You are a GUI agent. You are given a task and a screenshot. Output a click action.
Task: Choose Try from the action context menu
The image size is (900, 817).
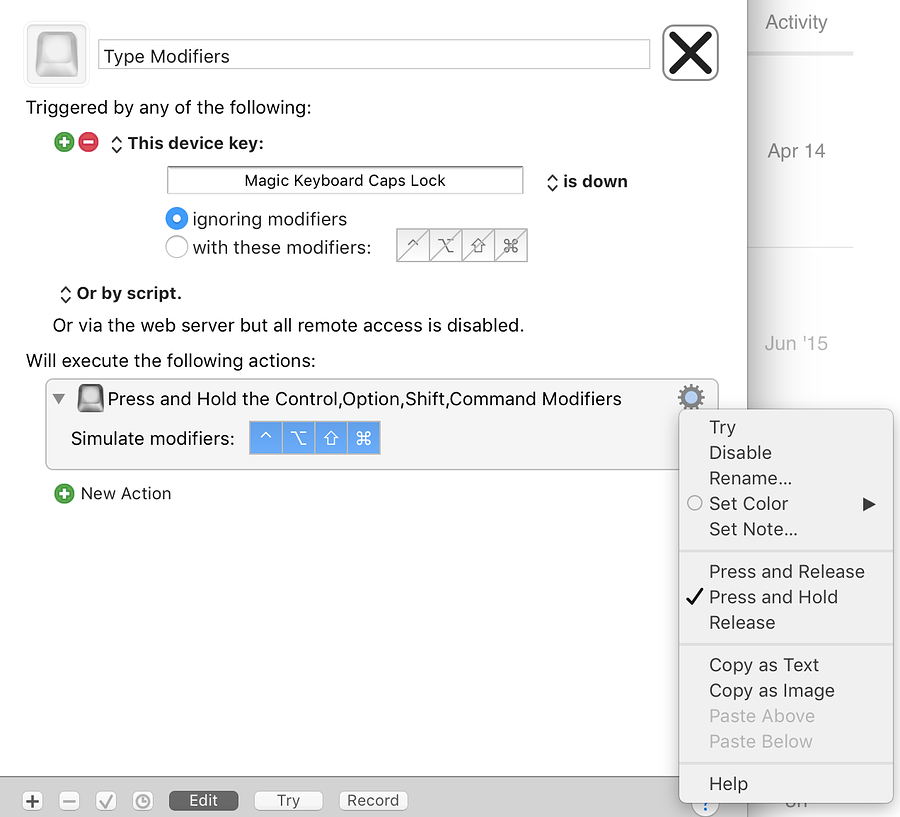786,427
